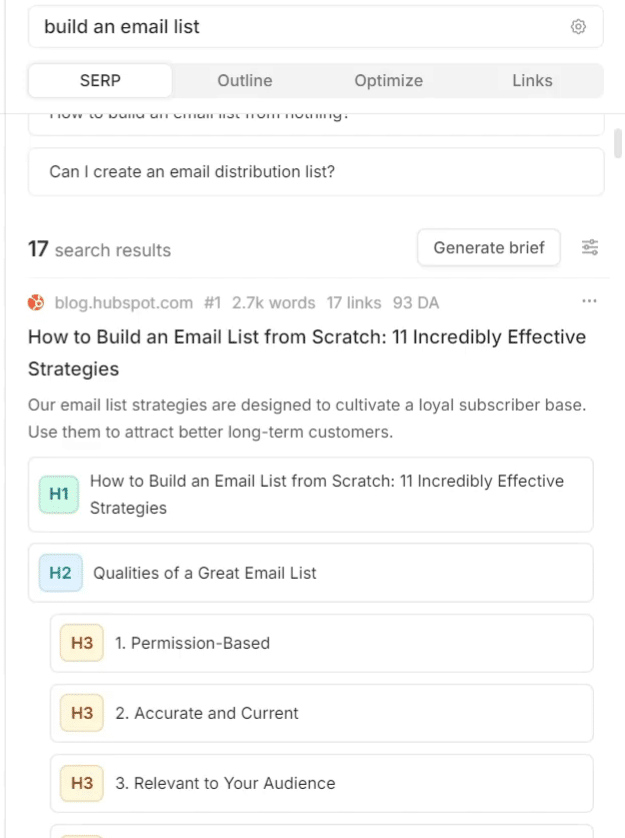The image size is (625, 838).
Task: Open the HubSpot result title link
Action: point(307,353)
